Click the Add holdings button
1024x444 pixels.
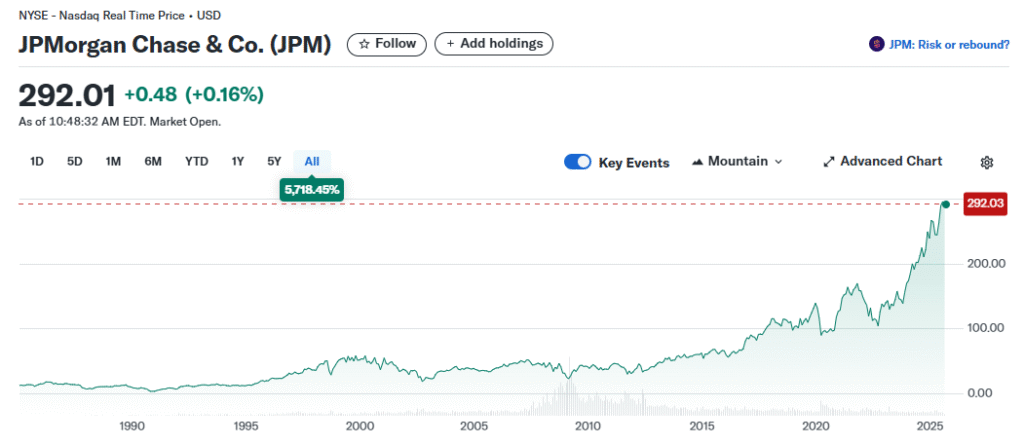tap(494, 44)
